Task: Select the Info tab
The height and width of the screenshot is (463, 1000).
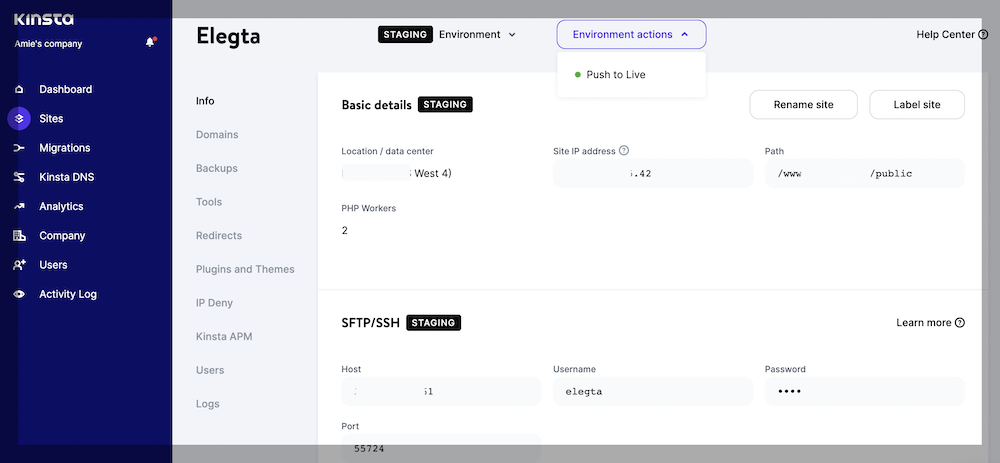Action: point(205,101)
